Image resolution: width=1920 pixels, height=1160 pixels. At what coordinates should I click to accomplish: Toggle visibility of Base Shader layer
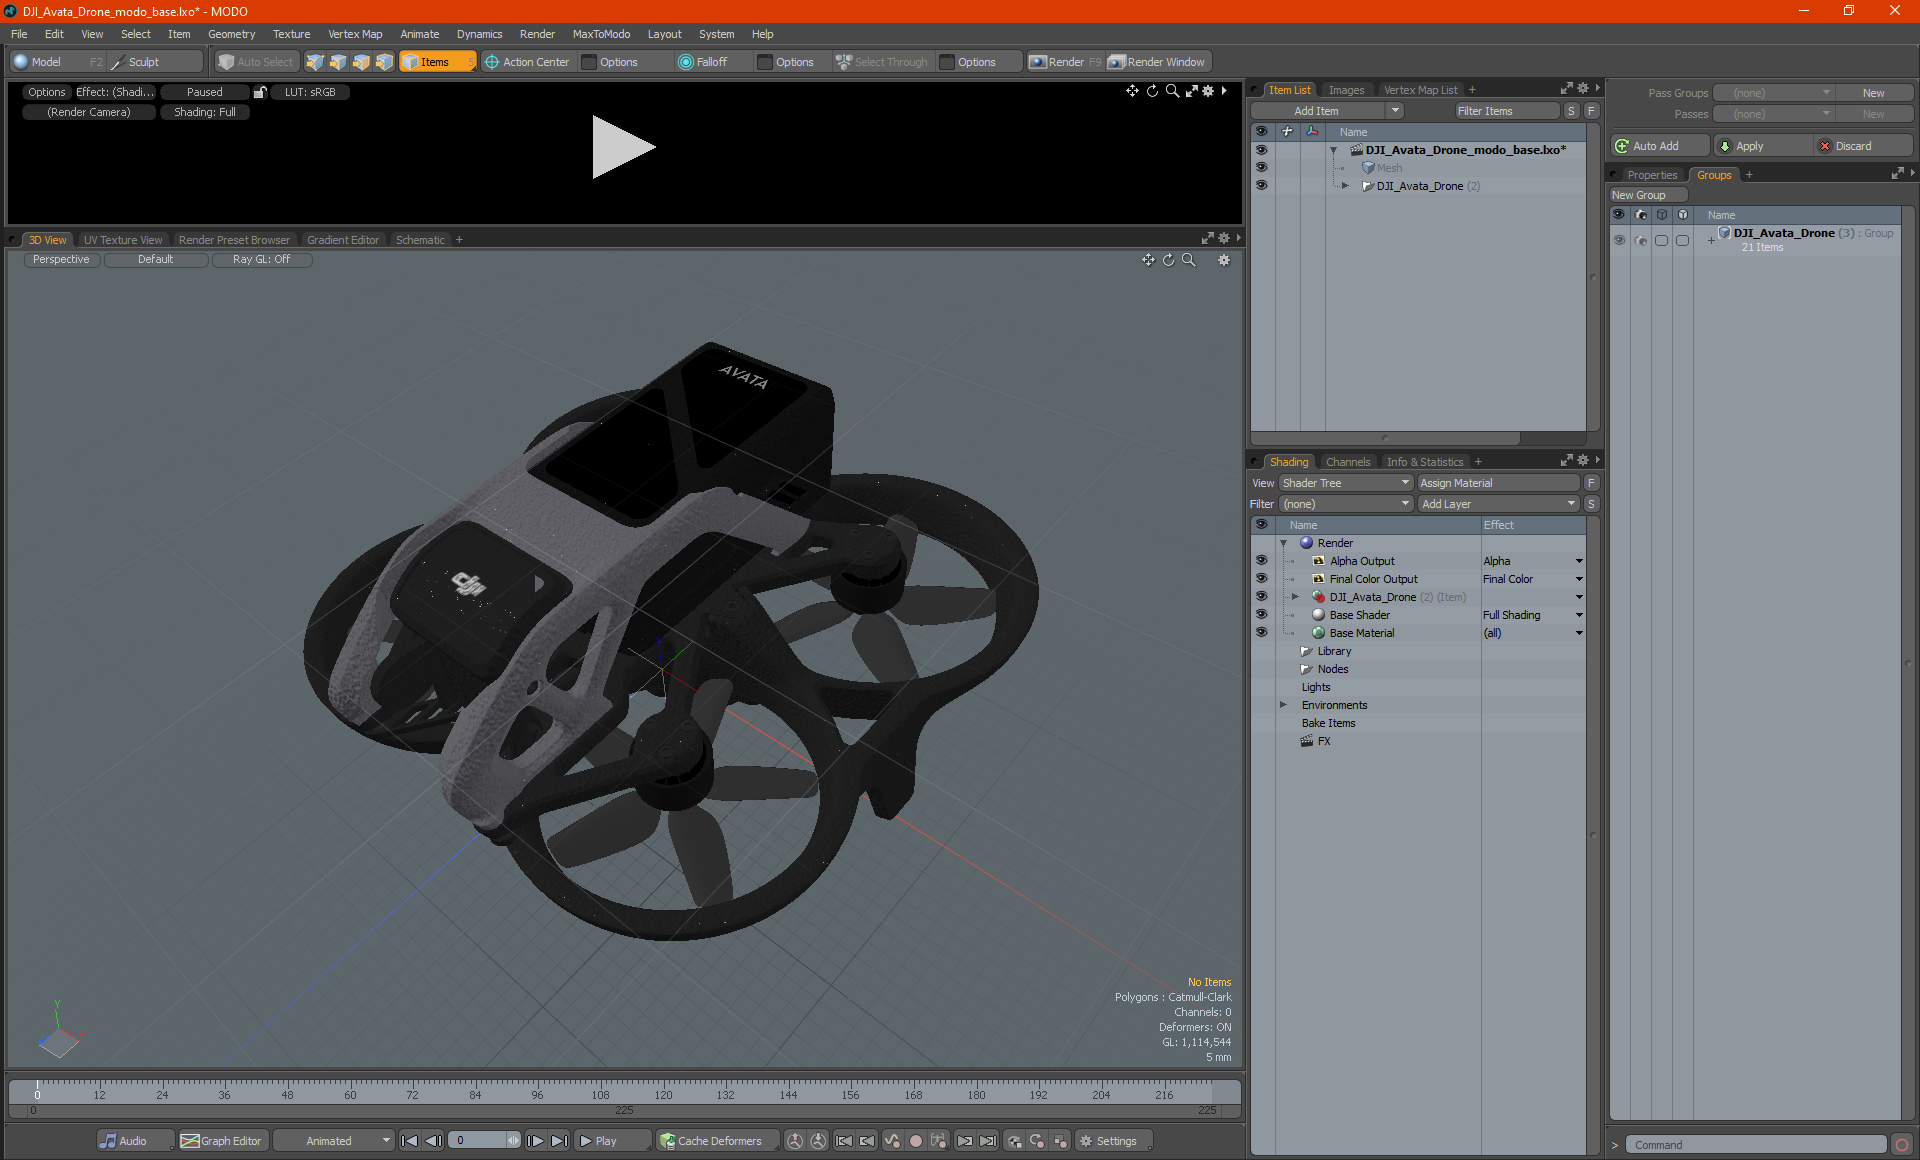click(1261, 615)
